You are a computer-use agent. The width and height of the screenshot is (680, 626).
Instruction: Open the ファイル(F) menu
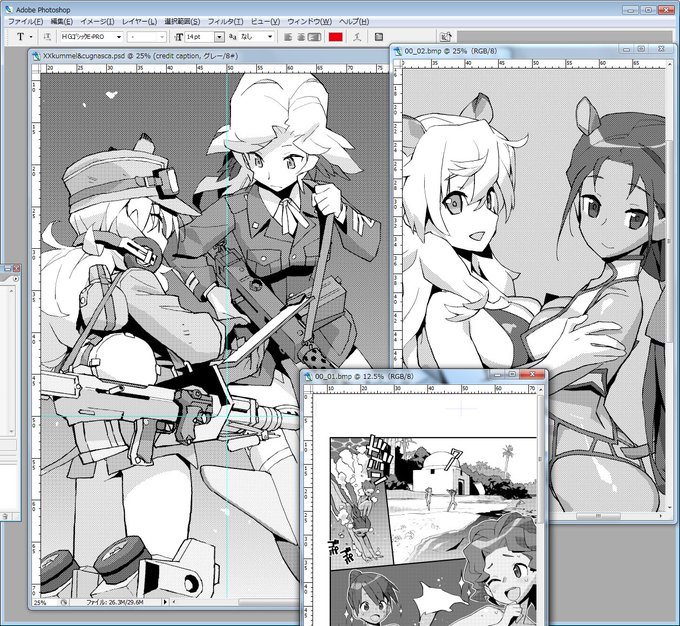(x=26, y=21)
